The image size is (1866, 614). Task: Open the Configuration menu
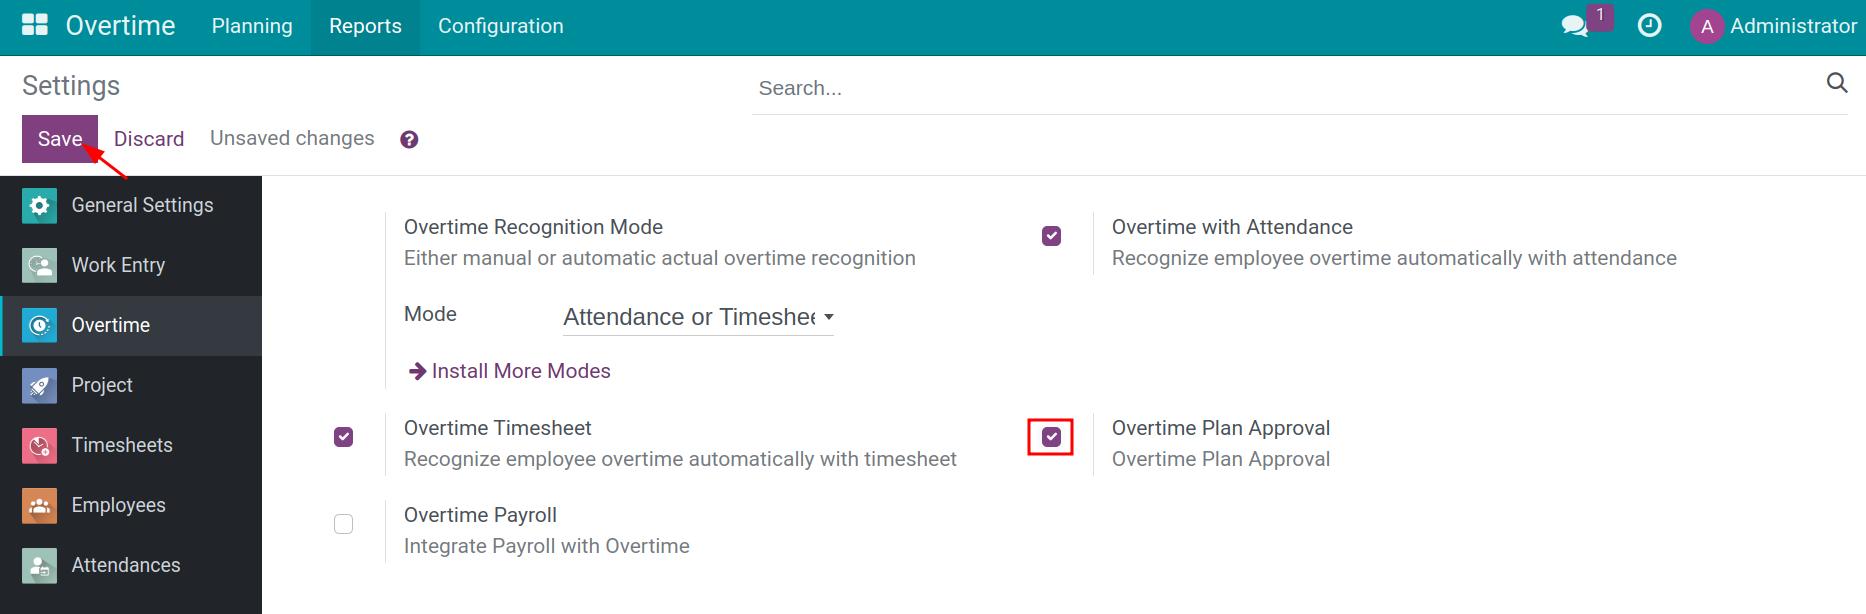point(500,26)
